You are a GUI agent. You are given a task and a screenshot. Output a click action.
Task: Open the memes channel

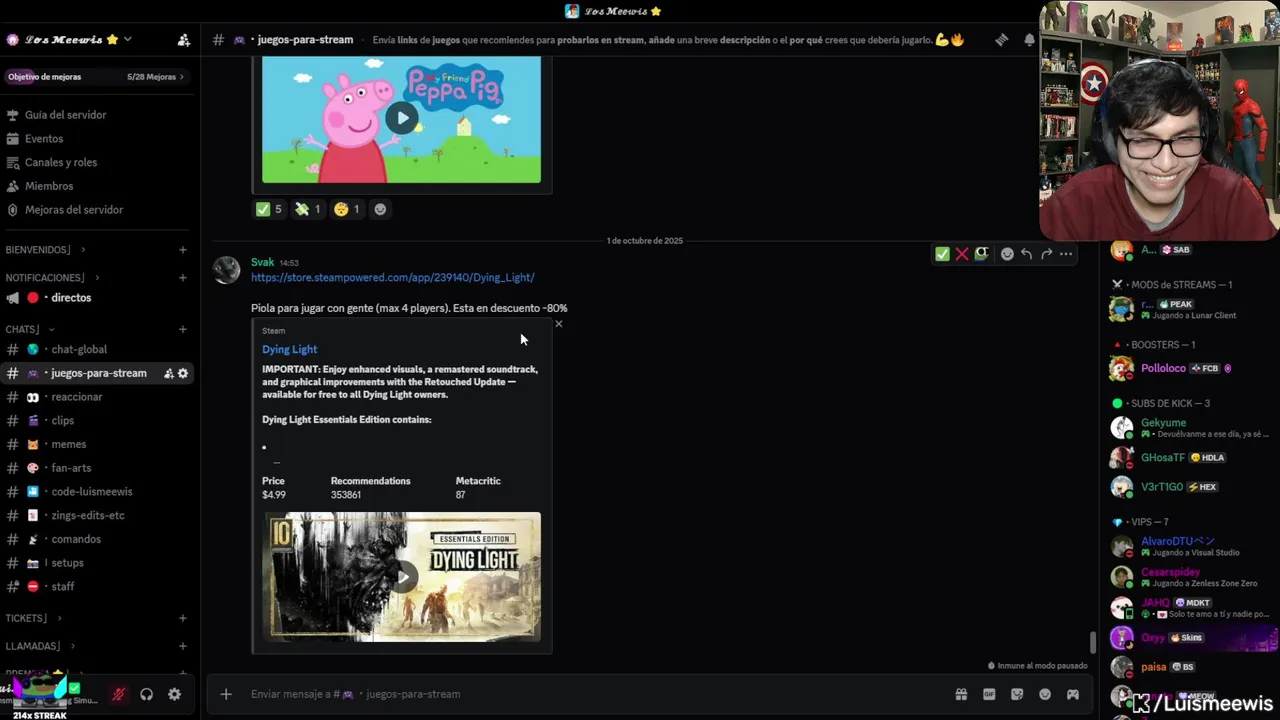[x=98, y=444]
